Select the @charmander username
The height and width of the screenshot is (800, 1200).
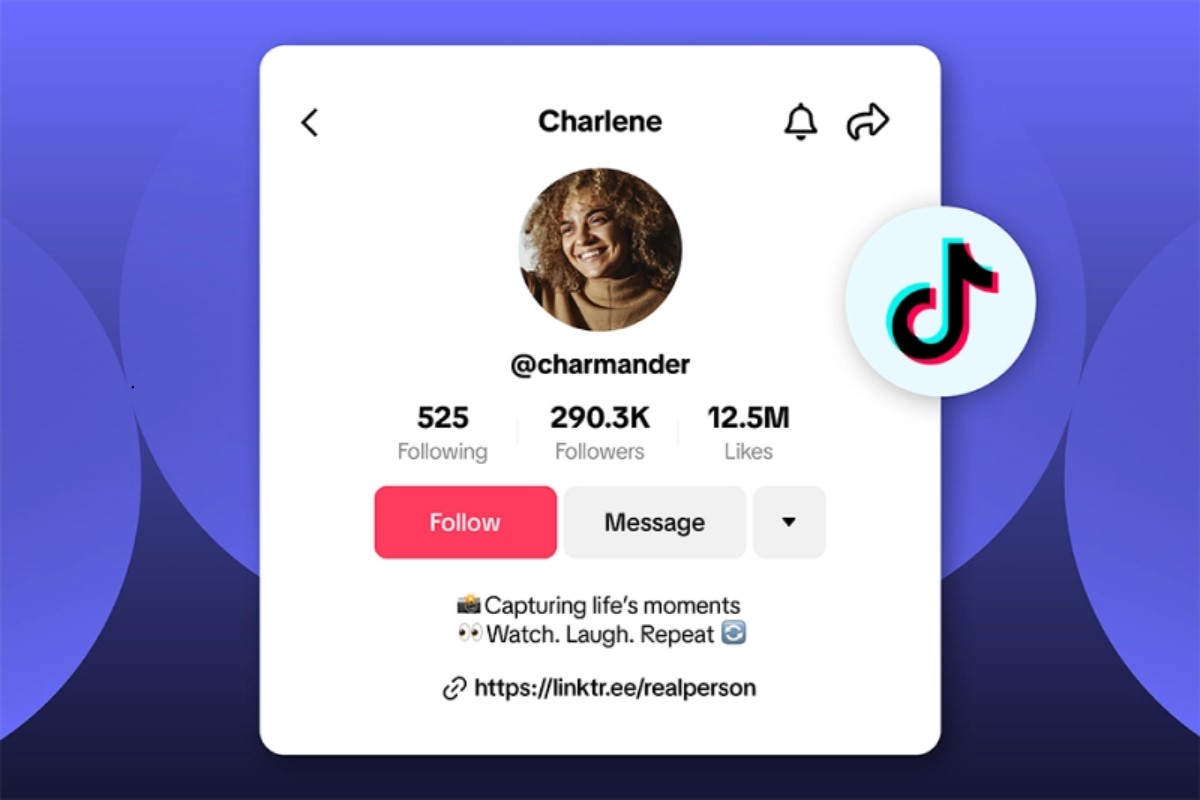pyautogui.click(x=600, y=364)
